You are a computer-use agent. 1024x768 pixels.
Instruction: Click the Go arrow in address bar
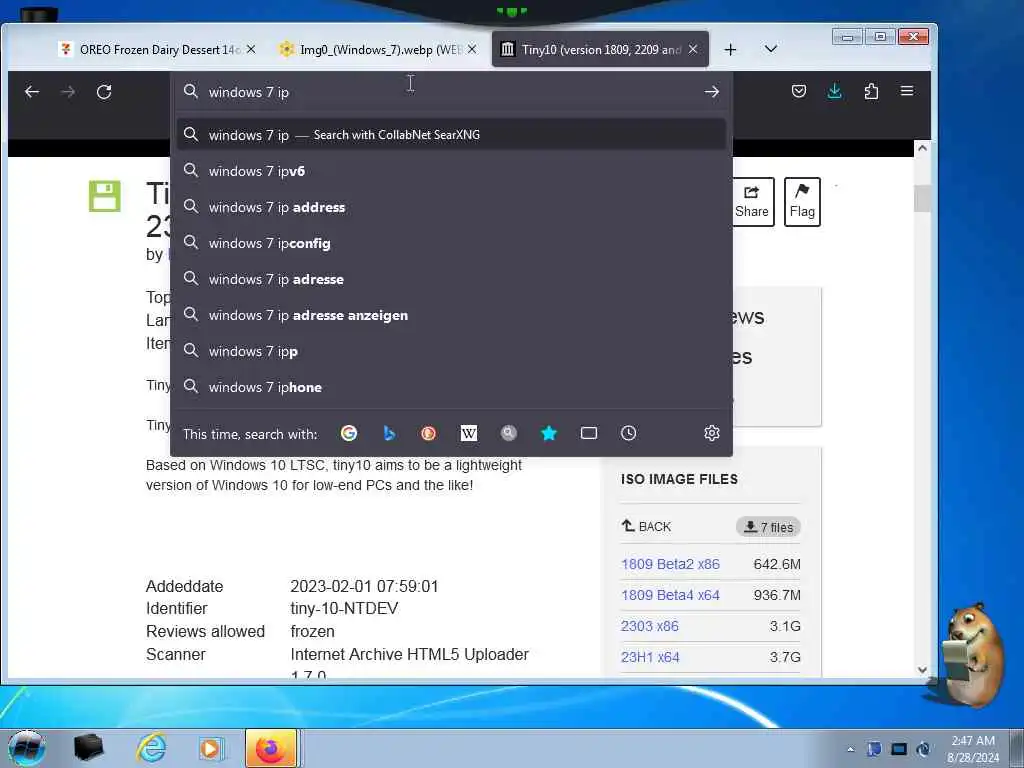(711, 92)
